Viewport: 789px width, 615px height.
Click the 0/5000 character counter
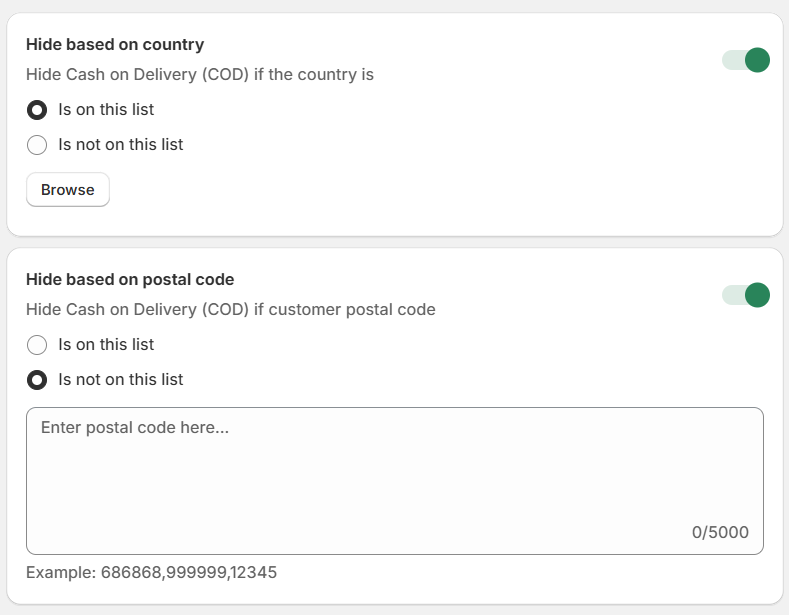coord(720,532)
